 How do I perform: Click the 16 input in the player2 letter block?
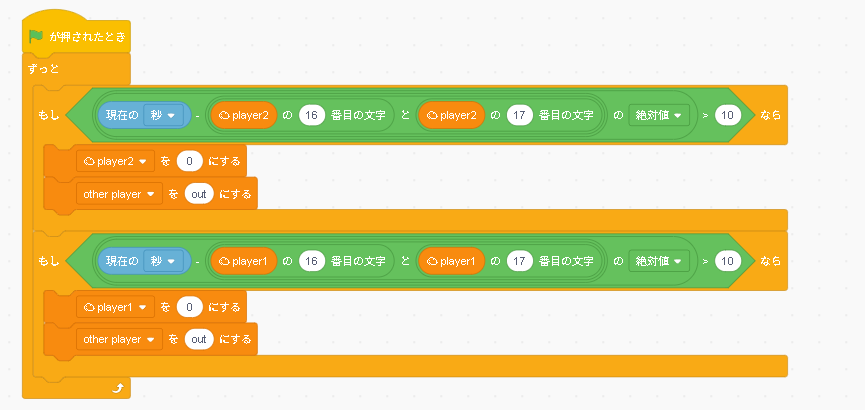coord(312,115)
